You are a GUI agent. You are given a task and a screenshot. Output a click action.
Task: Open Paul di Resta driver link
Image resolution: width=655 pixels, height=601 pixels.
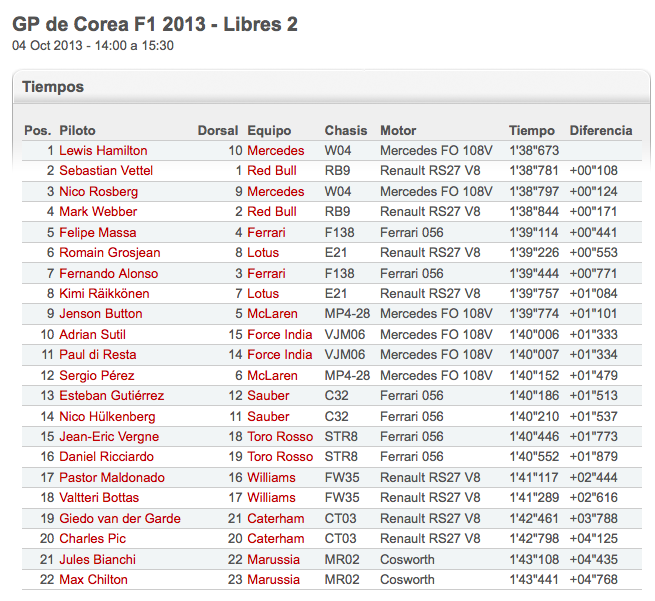click(x=98, y=354)
